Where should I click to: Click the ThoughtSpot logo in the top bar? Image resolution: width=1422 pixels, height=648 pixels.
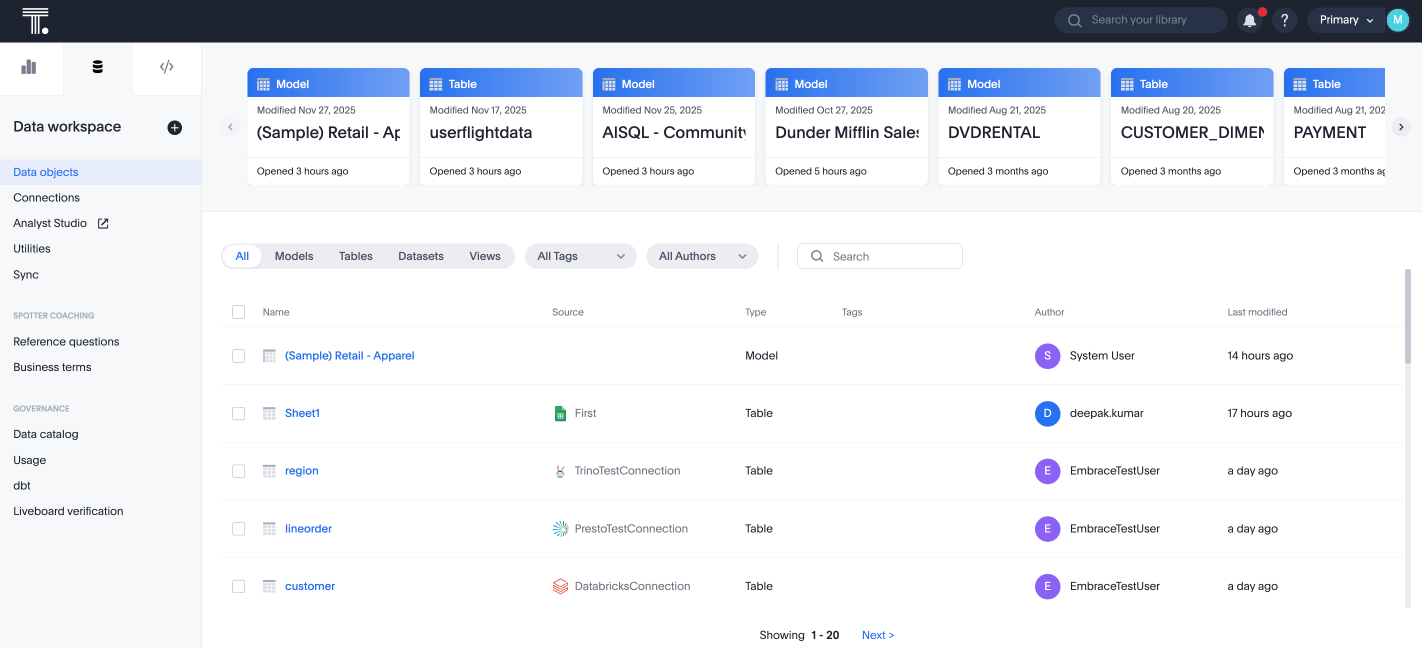(35, 20)
